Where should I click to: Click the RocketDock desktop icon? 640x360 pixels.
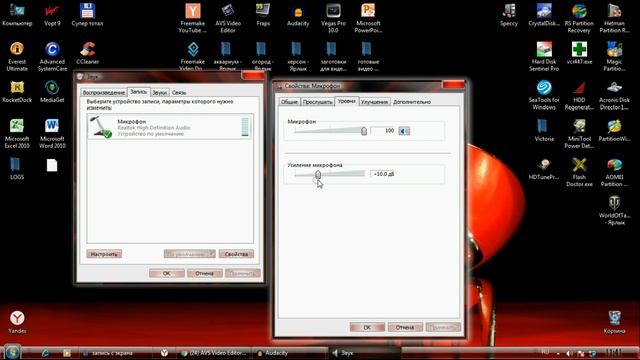[17, 91]
